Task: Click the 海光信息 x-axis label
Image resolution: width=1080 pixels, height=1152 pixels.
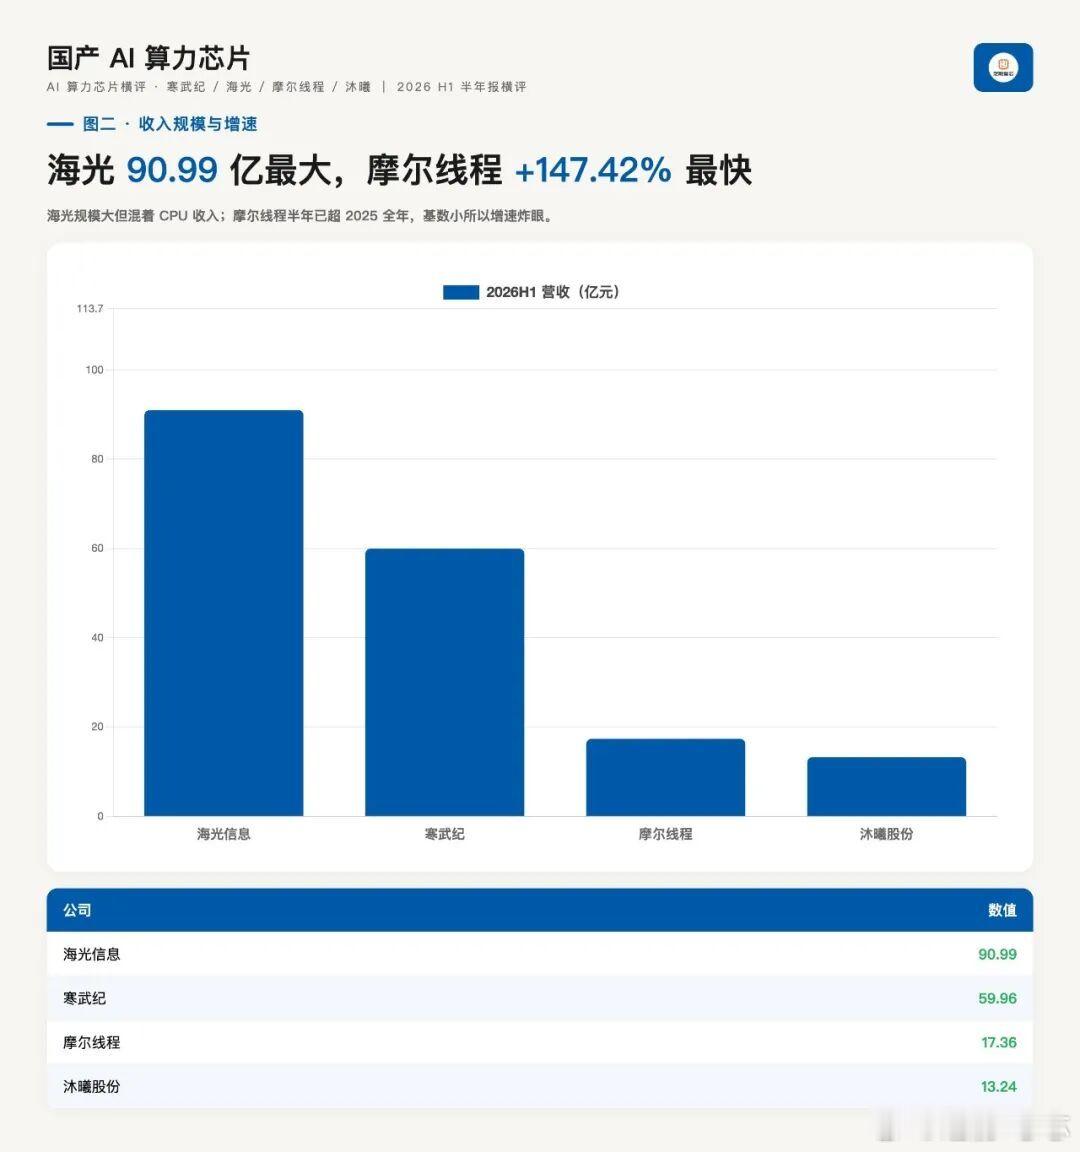Action: (223, 834)
